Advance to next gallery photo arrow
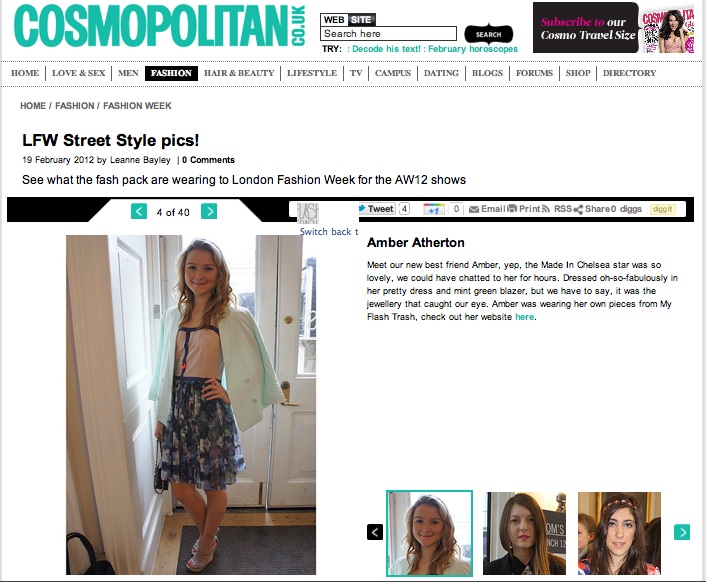 (x=209, y=211)
